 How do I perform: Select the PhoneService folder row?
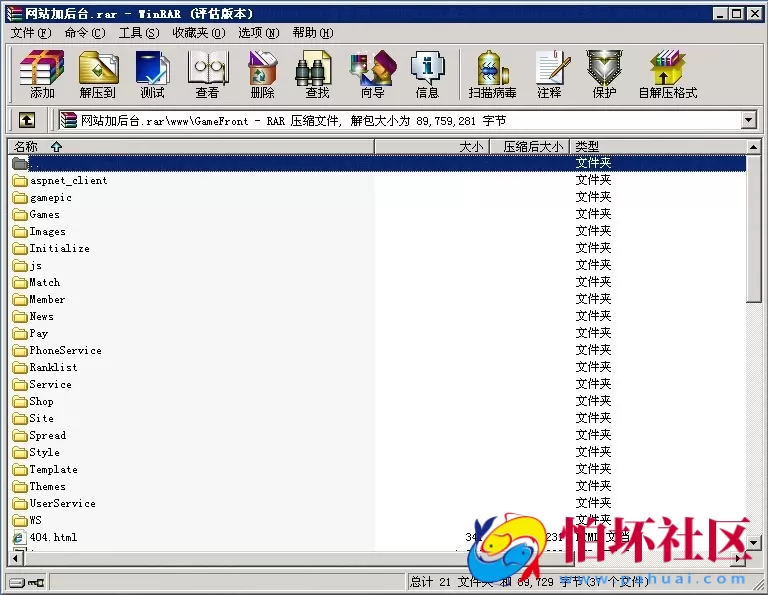[x=377, y=350]
